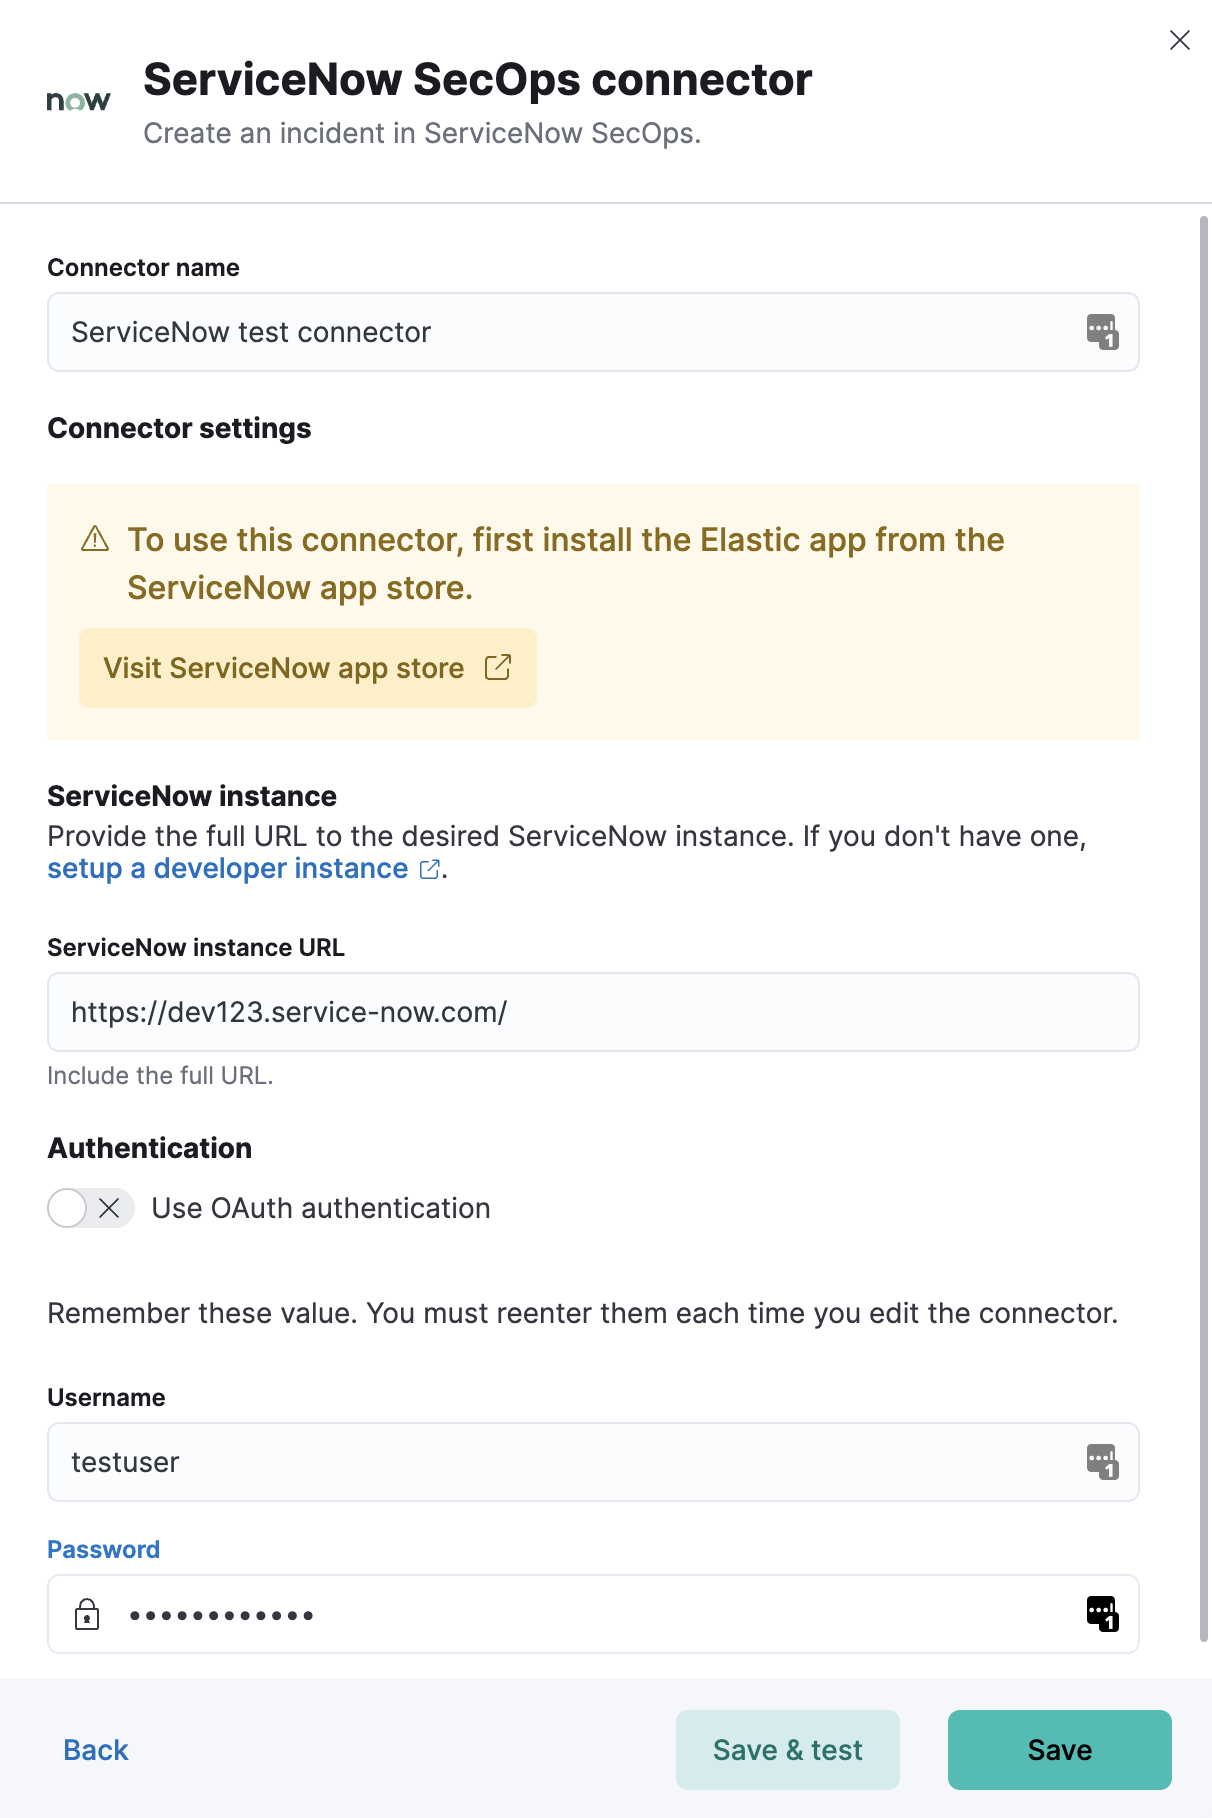Click the ServiceNow 'now' logo
1212x1818 pixels.
(78, 100)
